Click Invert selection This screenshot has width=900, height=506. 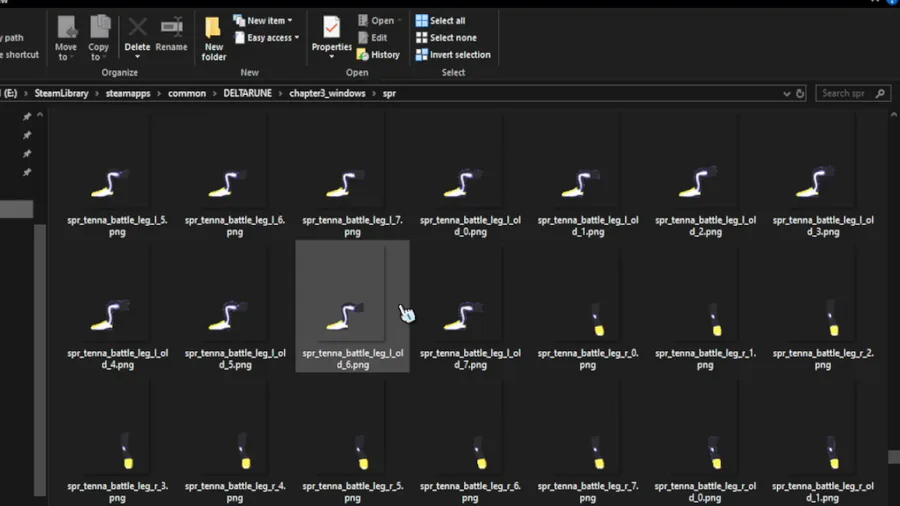pos(453,55)
